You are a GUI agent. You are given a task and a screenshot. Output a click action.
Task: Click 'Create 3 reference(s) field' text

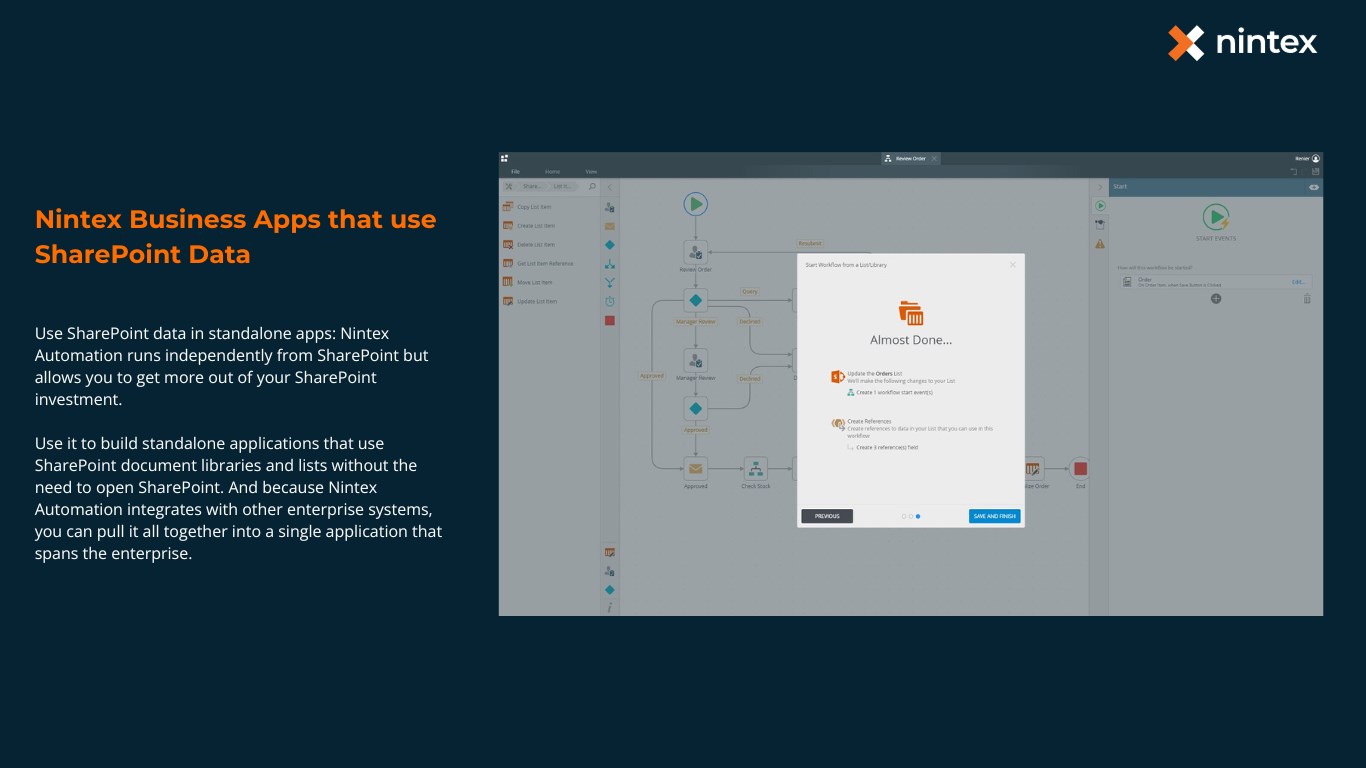[x=887, y=448]
